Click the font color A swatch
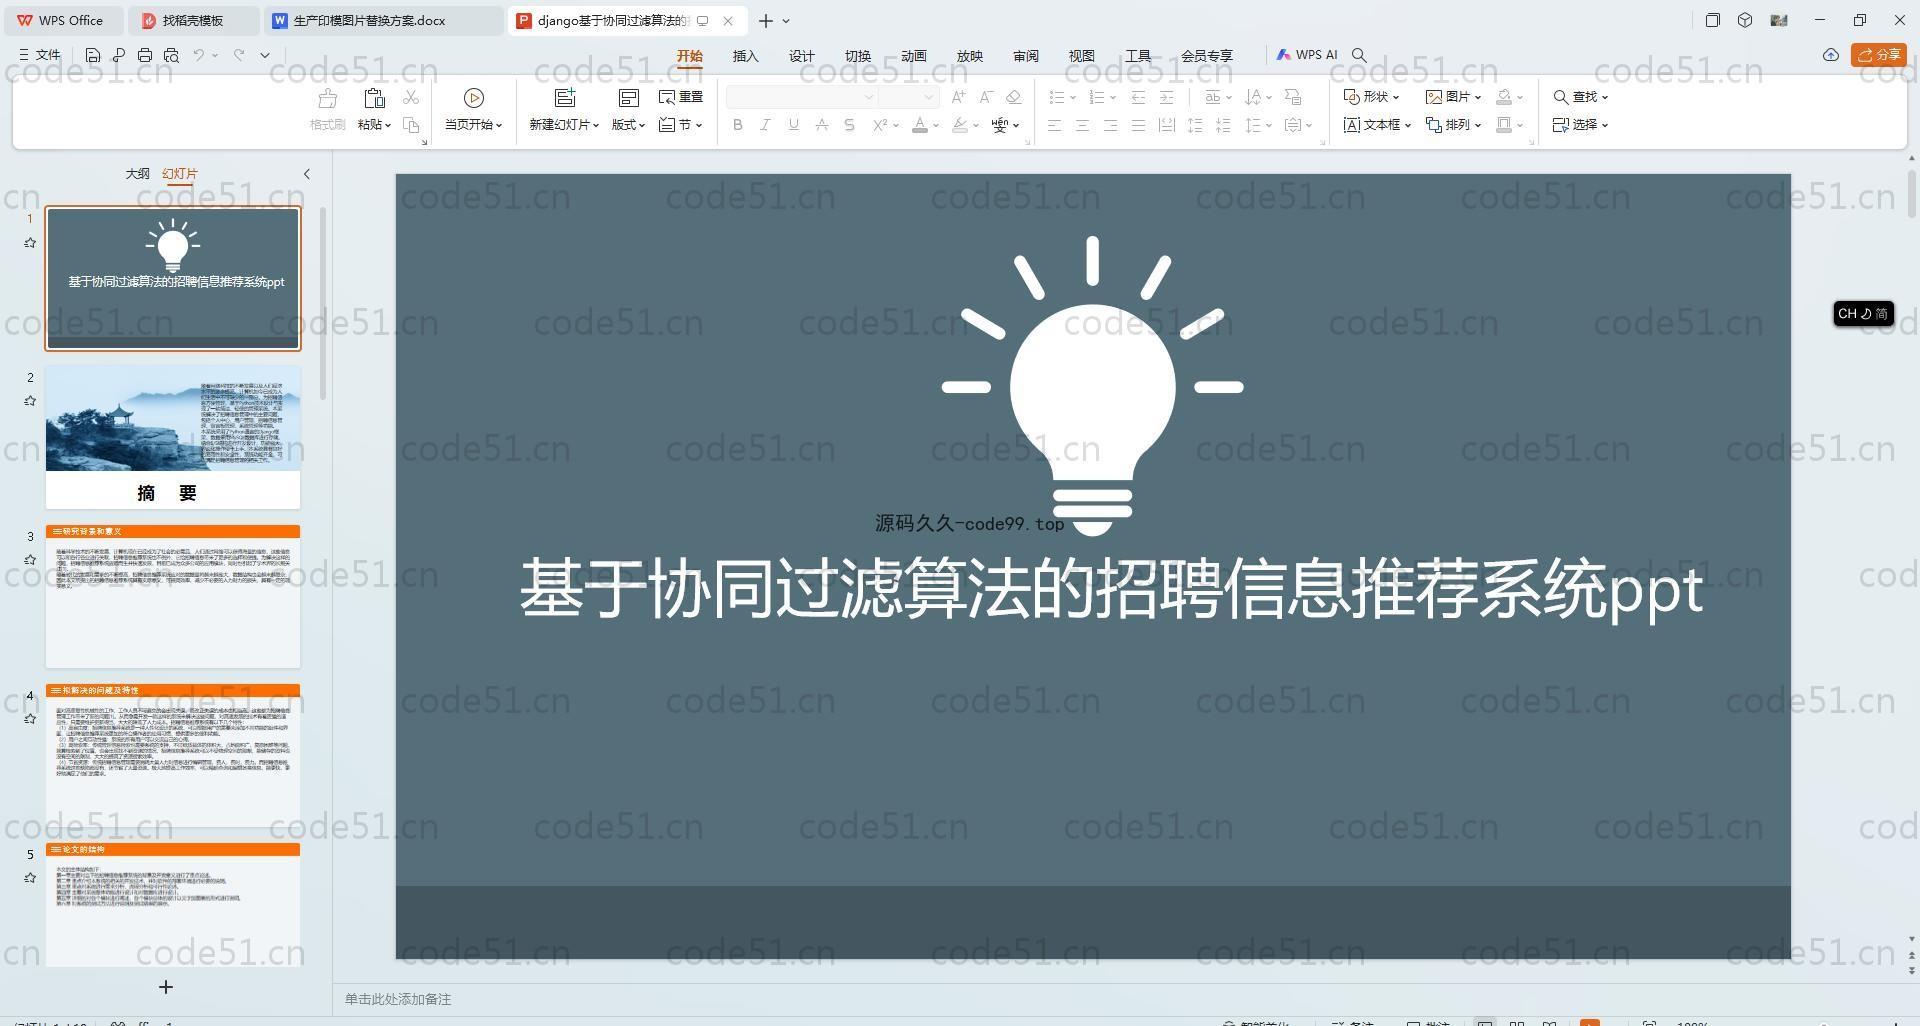1920x1026 pixels. [x=920, y=125]
